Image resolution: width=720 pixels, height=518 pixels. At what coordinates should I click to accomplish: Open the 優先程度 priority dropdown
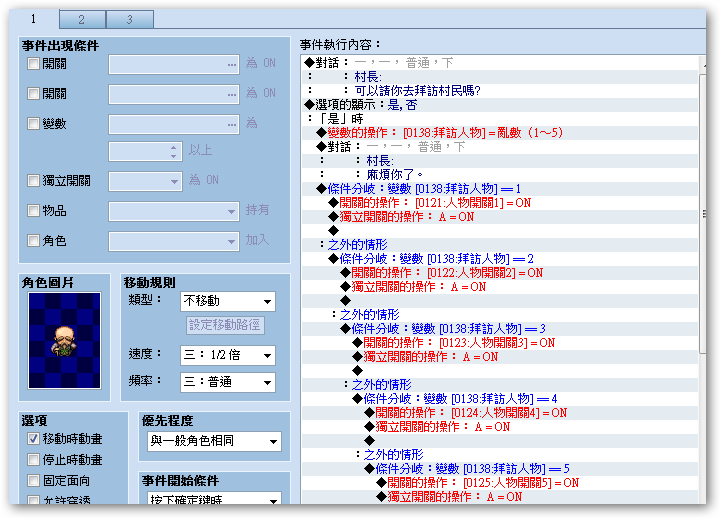point(214,441)
